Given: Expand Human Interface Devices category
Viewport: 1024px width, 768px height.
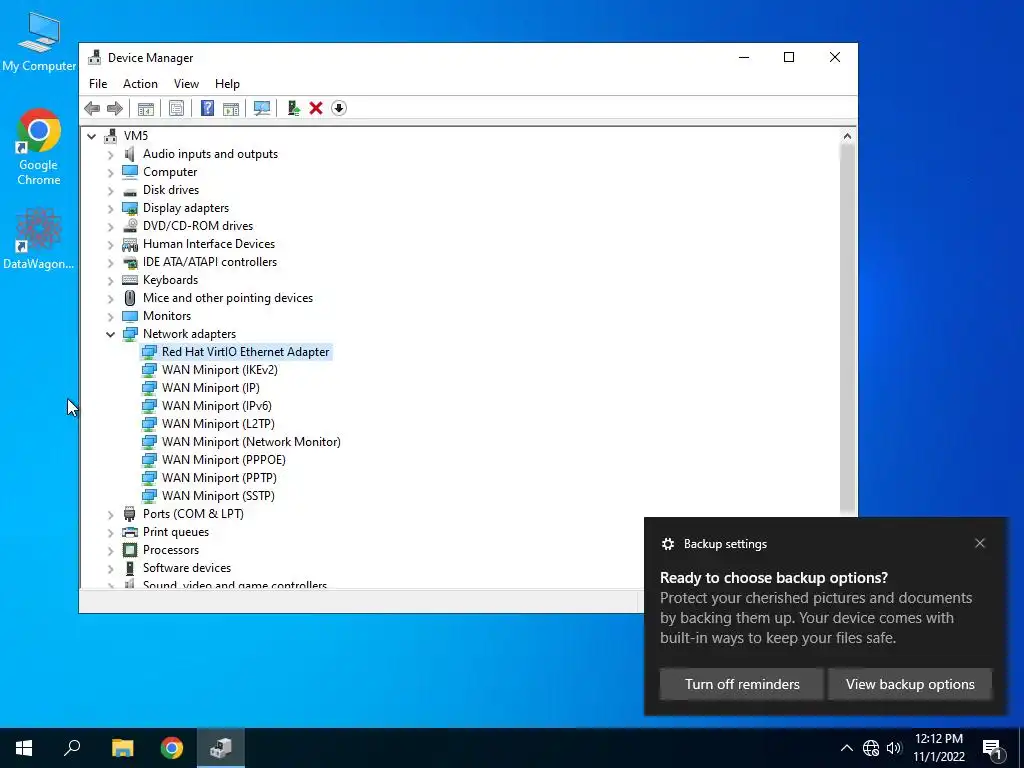Looking at the screenshot, I should 110,245.
